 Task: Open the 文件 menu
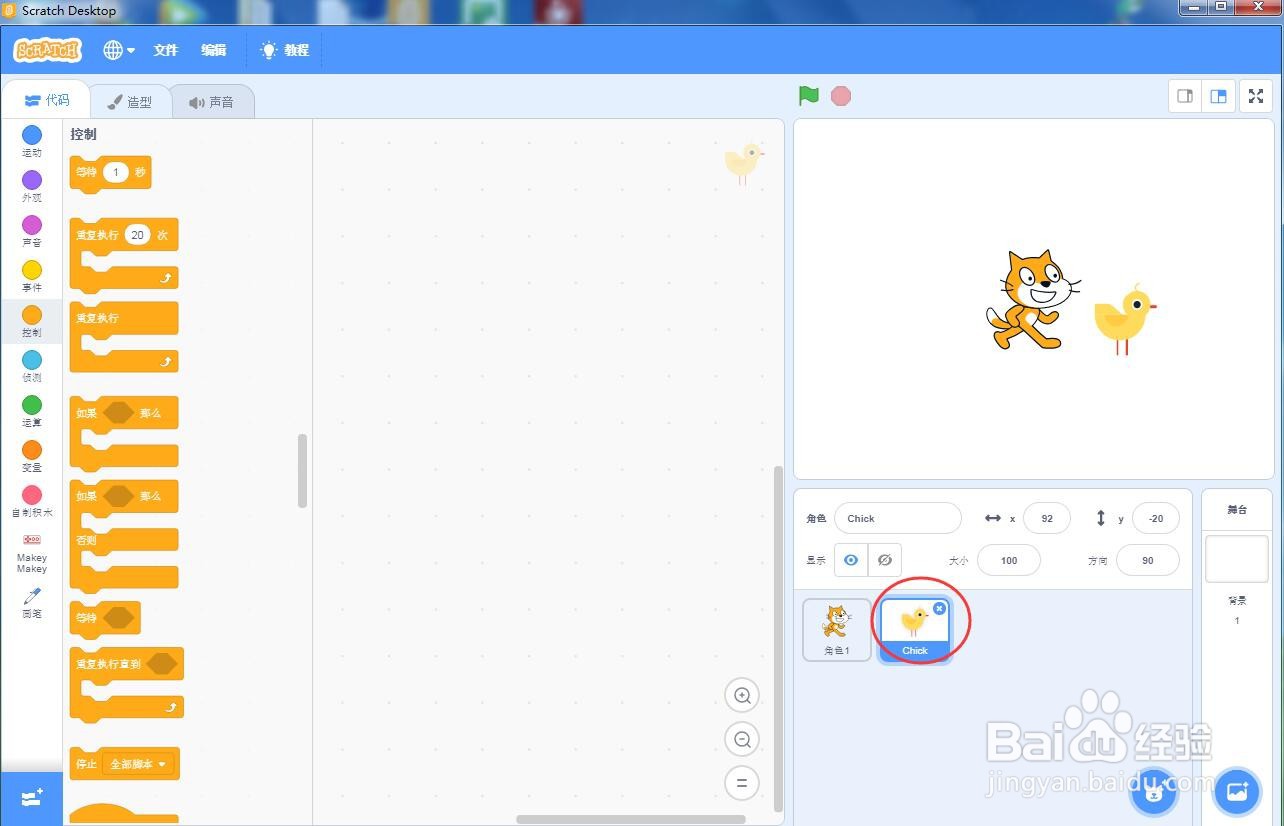[x=165, y=50]
